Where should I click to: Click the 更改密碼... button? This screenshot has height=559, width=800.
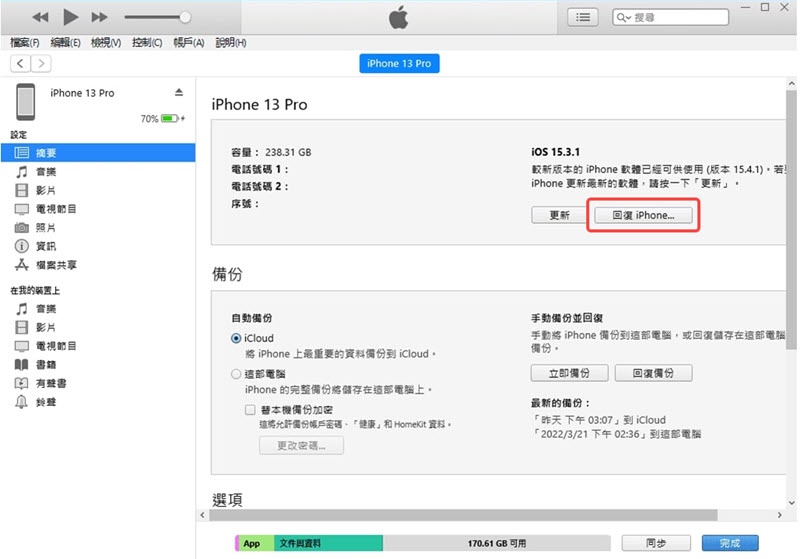point(301,446)
